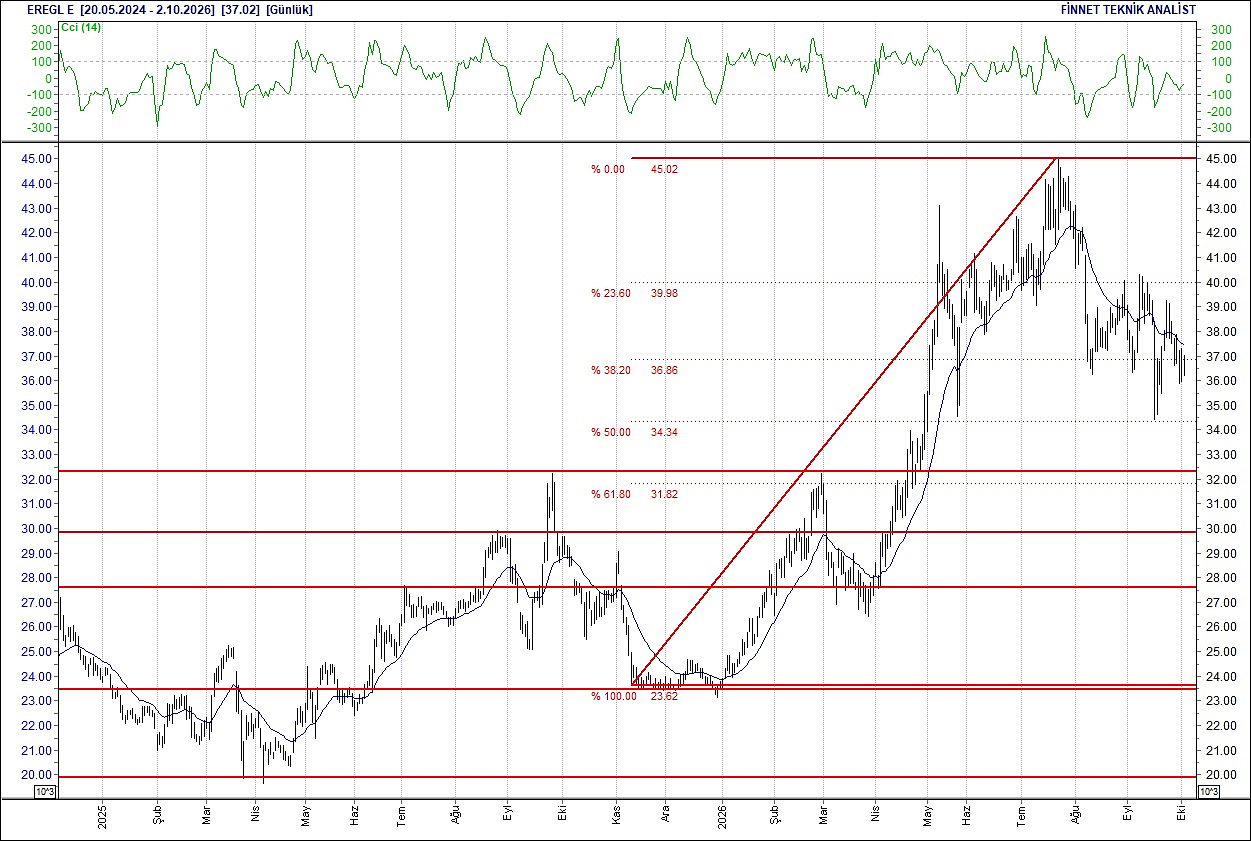Click 45.00 on the left price axis
This screenshot has width=1251, height=841.
[35, 159]
